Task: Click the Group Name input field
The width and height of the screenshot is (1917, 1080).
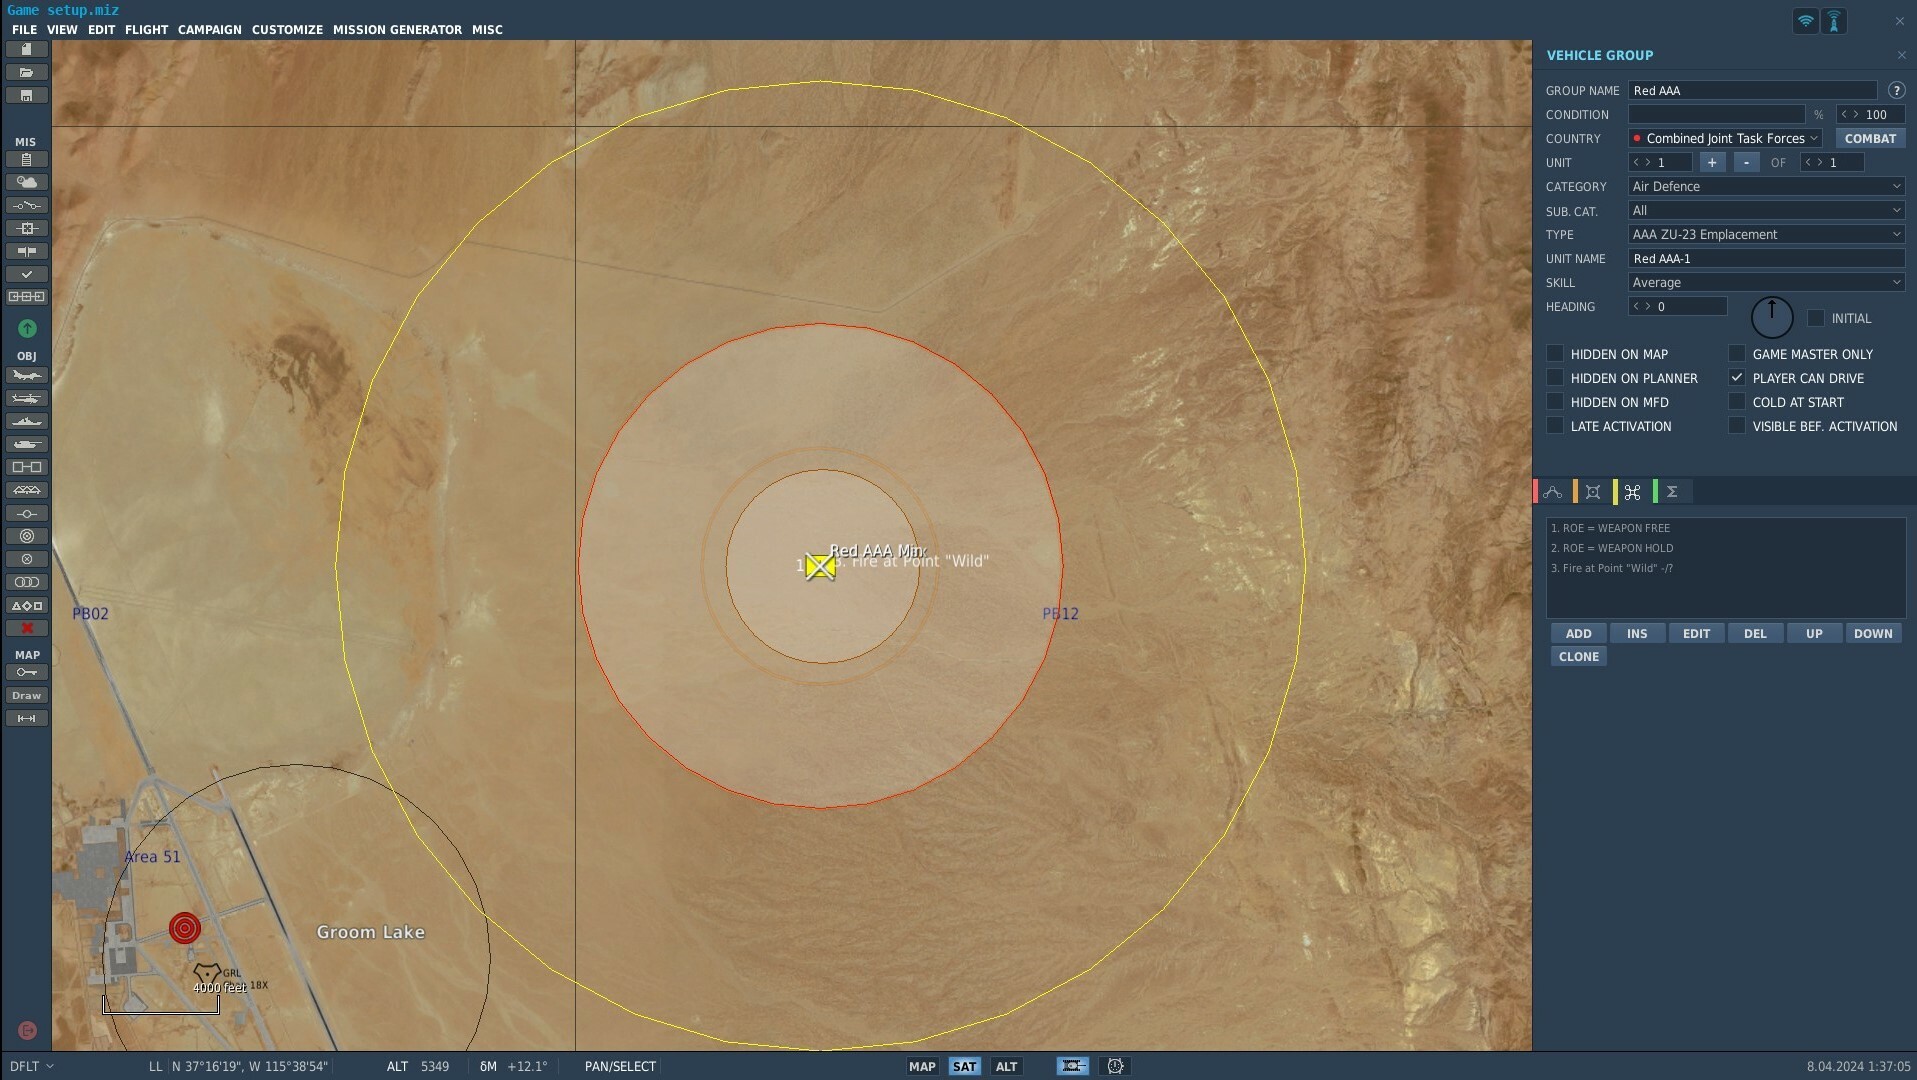Action: point(1752,90)
